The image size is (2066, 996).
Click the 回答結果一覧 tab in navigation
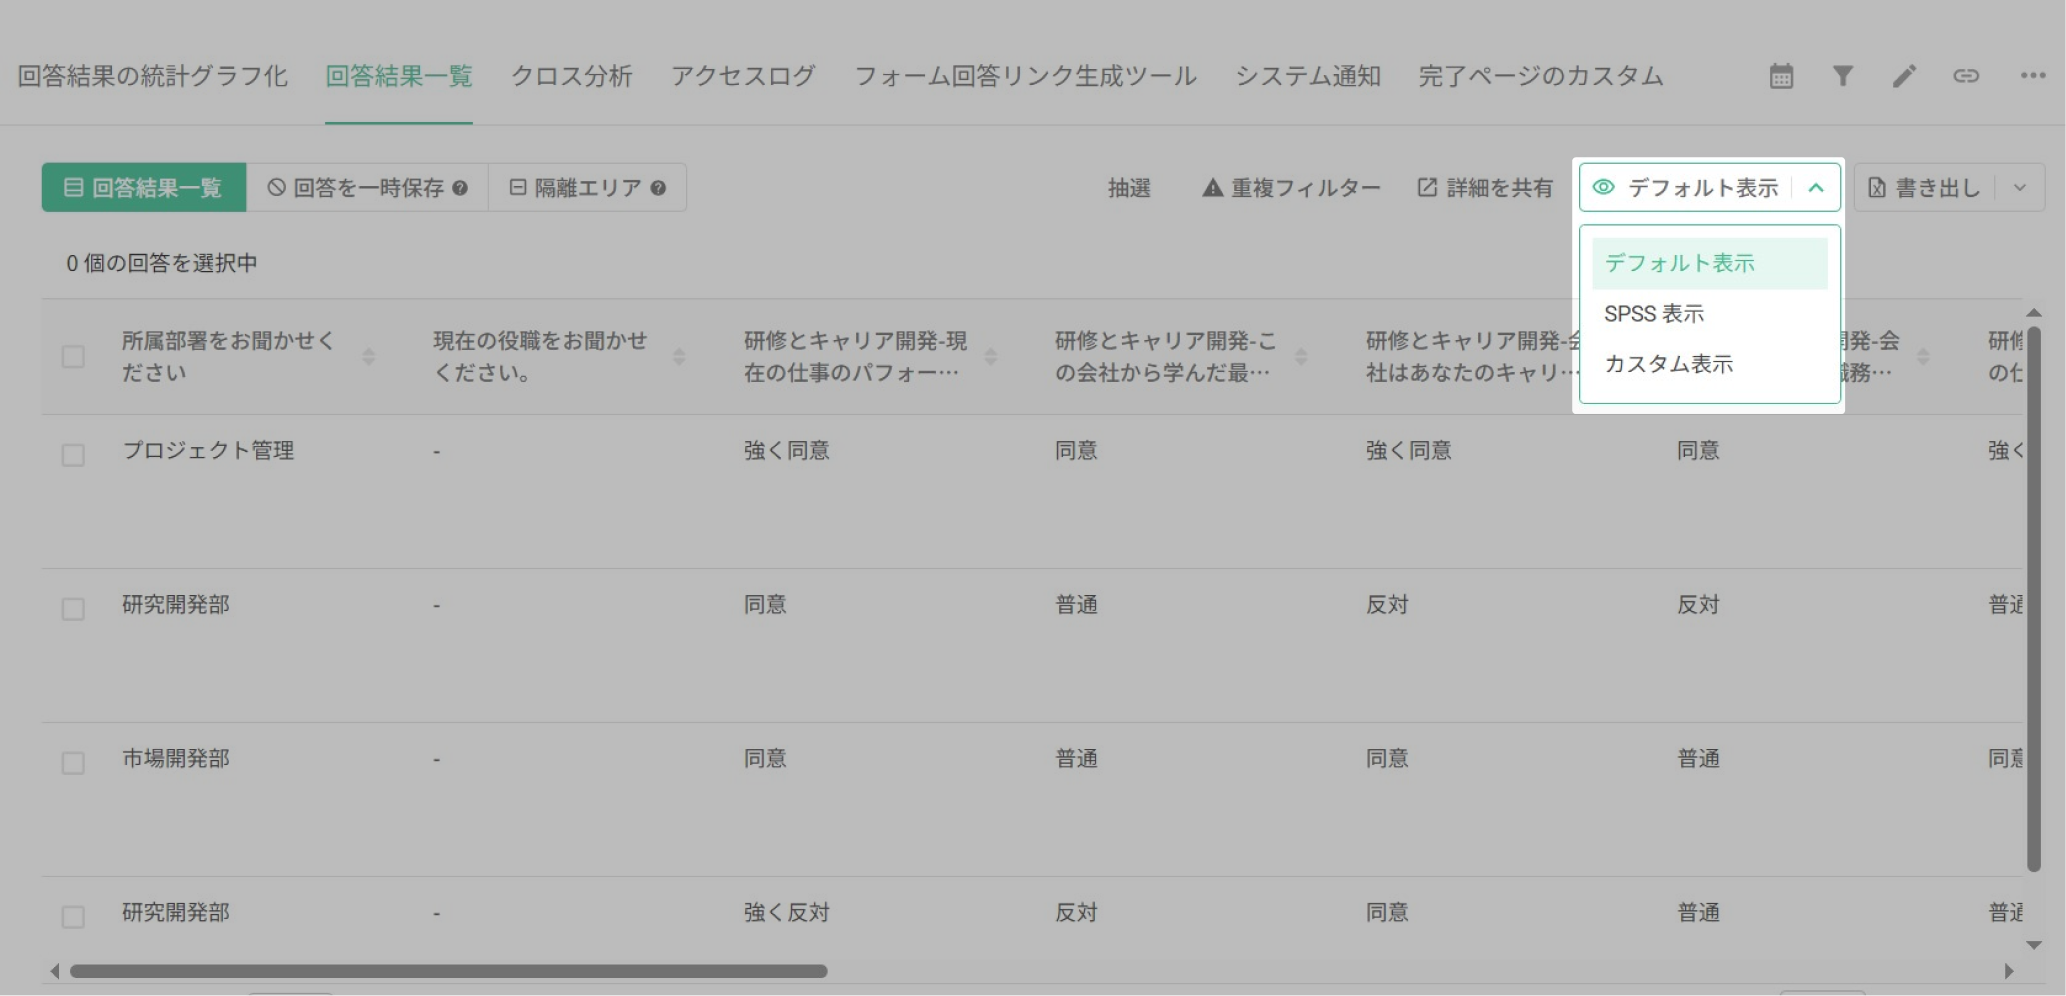pyautogui.click(x=399, y=76)
